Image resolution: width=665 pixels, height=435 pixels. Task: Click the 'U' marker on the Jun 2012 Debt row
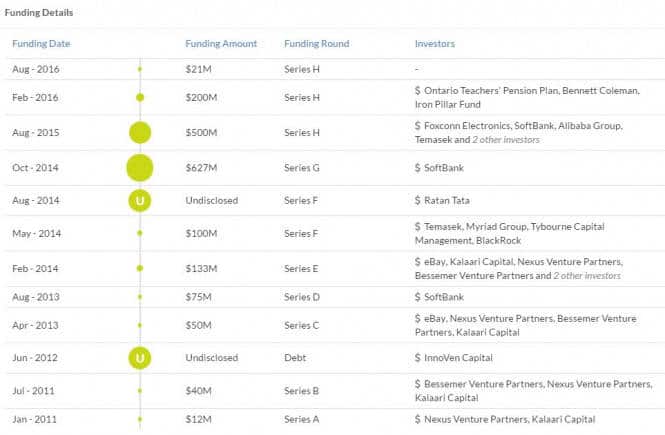click(x=140, y=356)
